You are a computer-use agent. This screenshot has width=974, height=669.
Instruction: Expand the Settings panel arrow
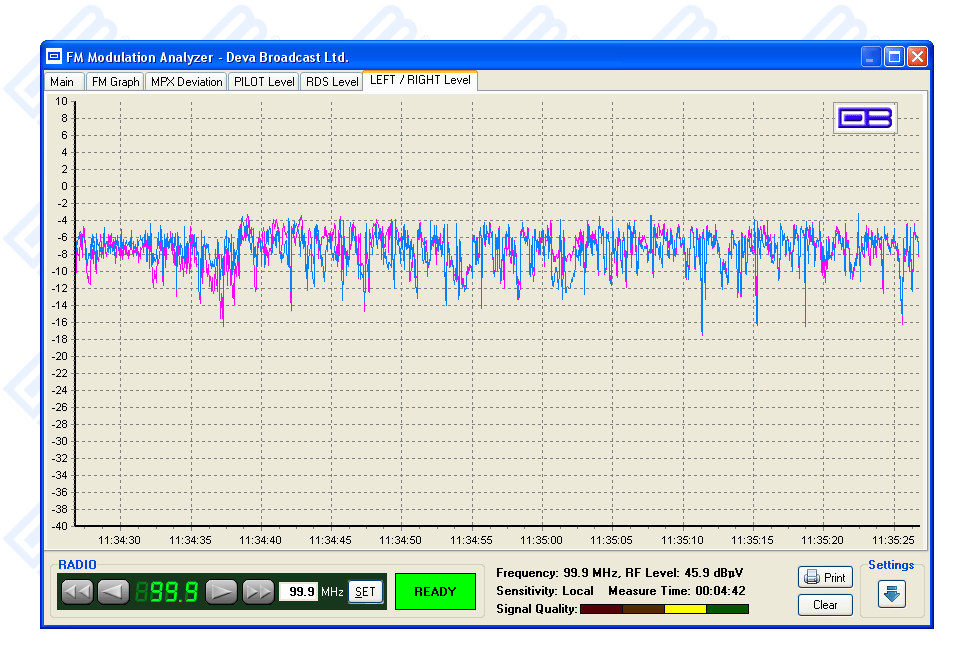tap(891, 593)
